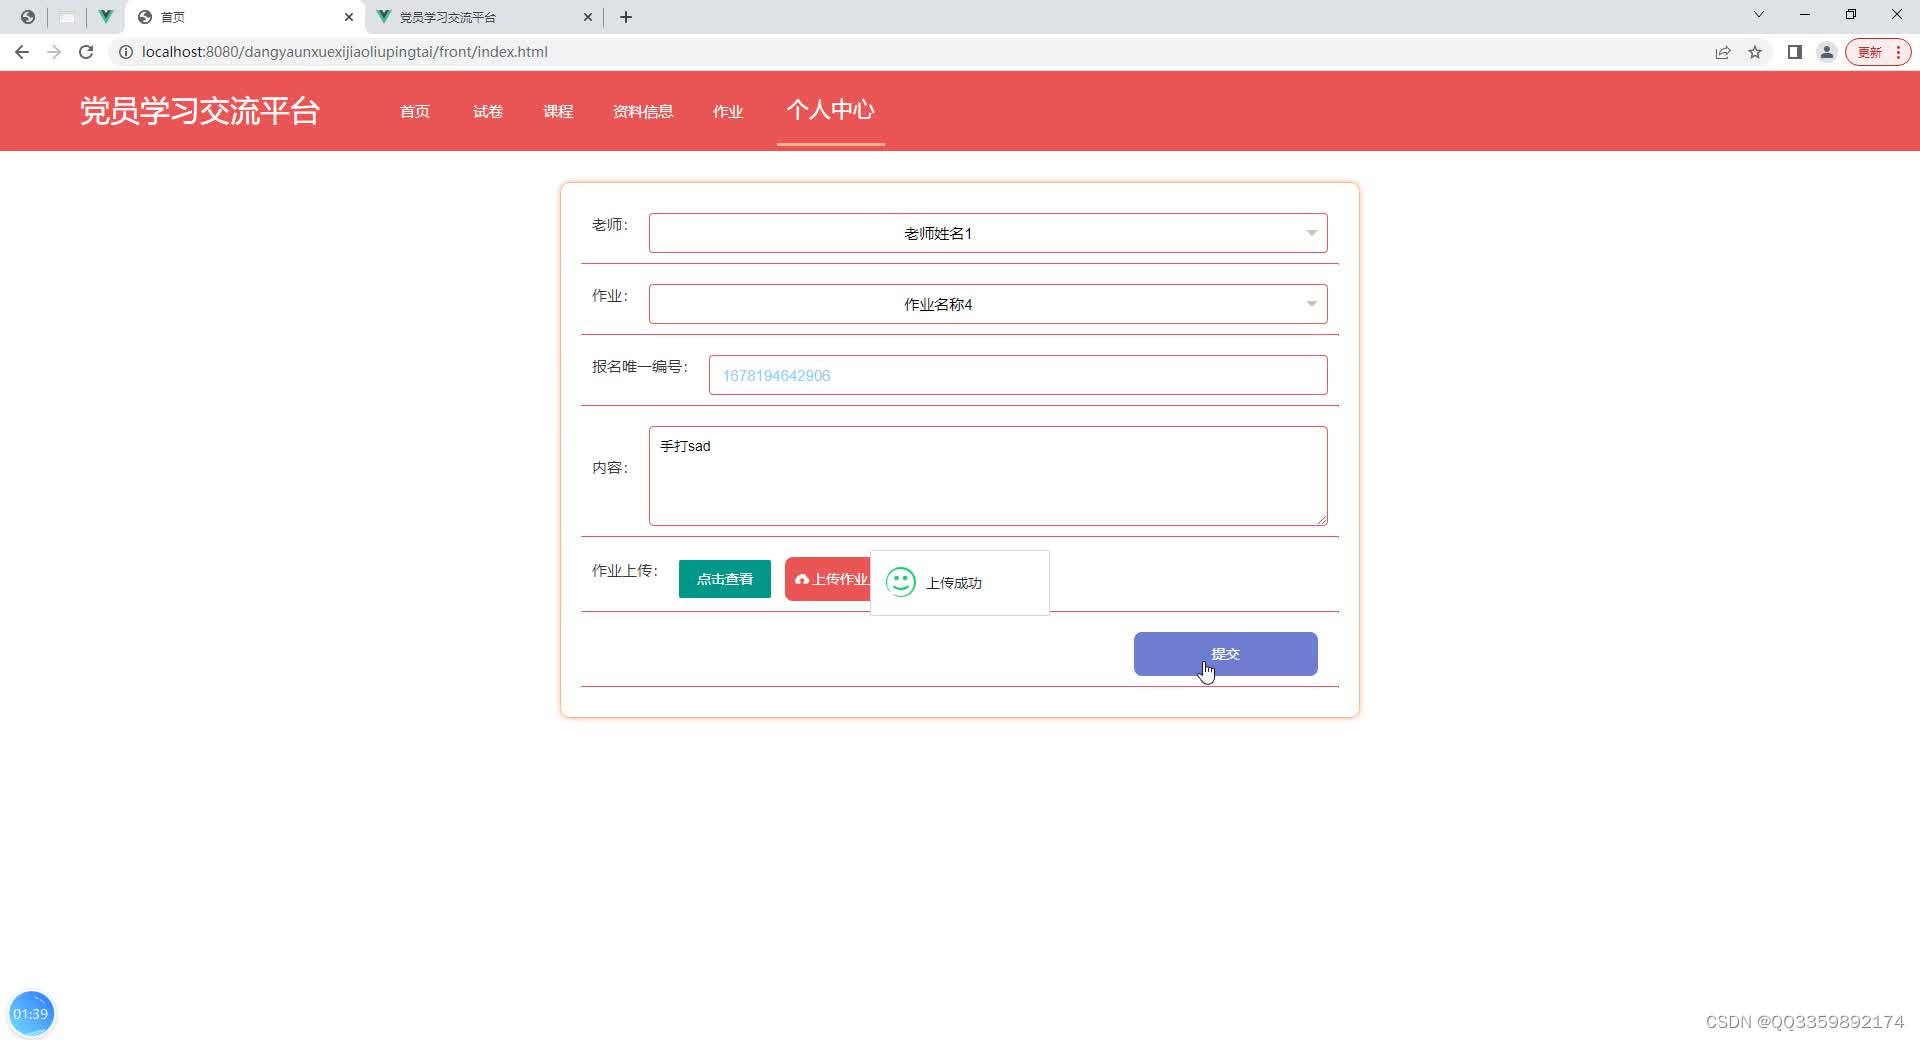Screen dimensions: 1920x1040
Task: Click the 更新 browser update button
Action: coord(1878,52)
